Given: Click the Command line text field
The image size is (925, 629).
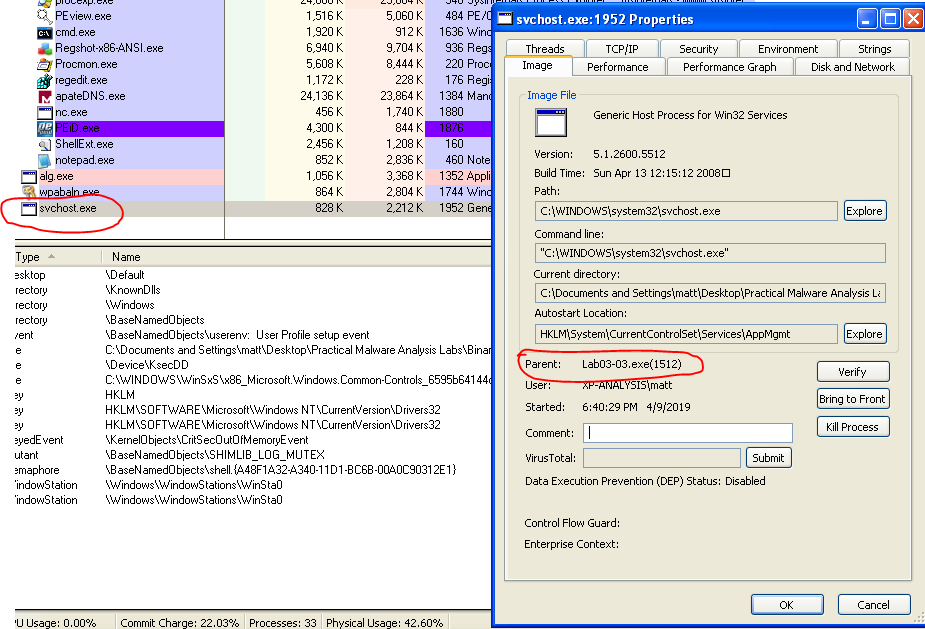Looking at the screenshot, I should coord(710,253).
